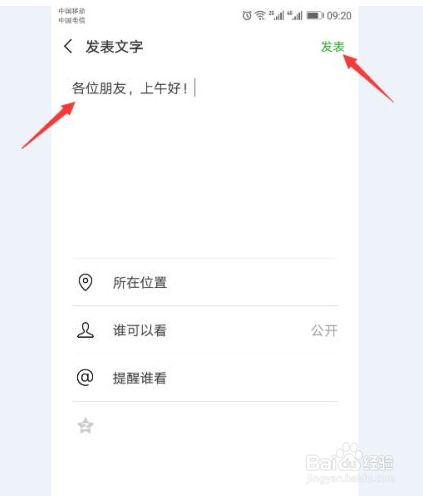This screenshot has width=423, height=496.
Task: Tap the carrier name text in status bar
Action: (72, 16)
